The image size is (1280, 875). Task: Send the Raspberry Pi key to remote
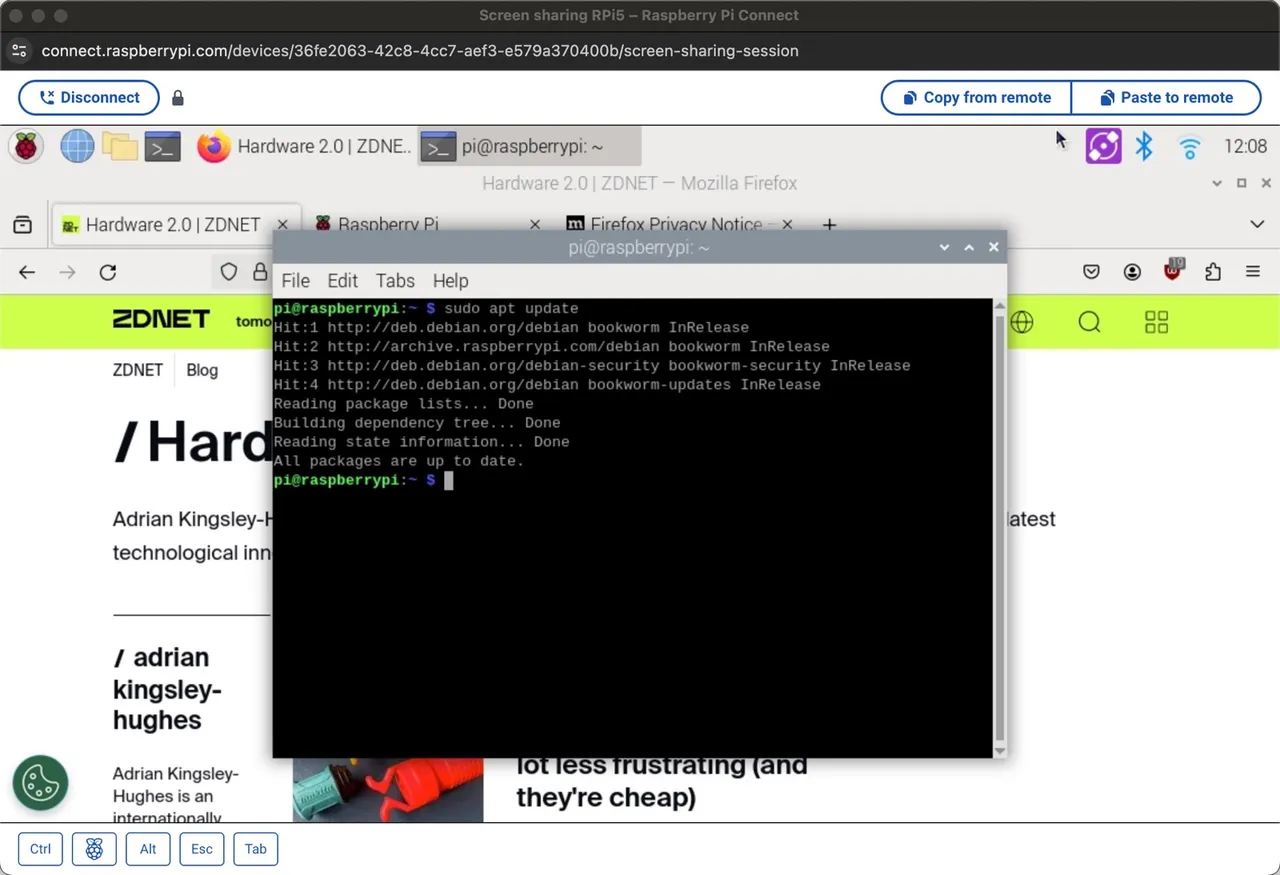tap(94, 849)
